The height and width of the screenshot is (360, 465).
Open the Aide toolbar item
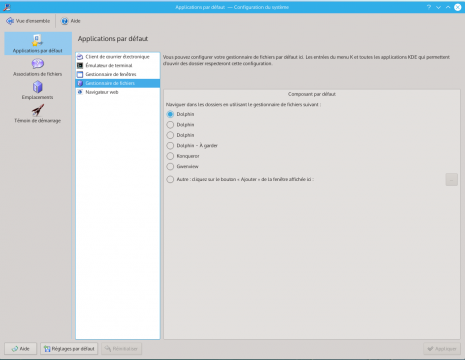coord(70,21)
